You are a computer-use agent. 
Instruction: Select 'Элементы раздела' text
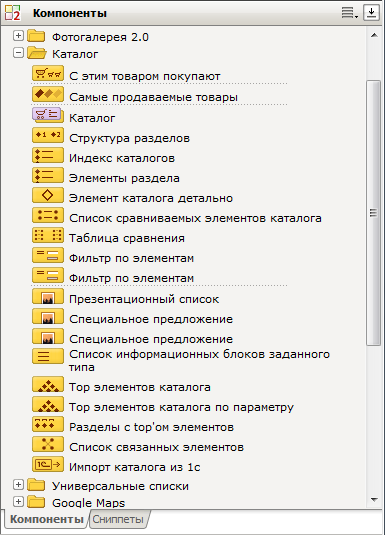[124, 178]
